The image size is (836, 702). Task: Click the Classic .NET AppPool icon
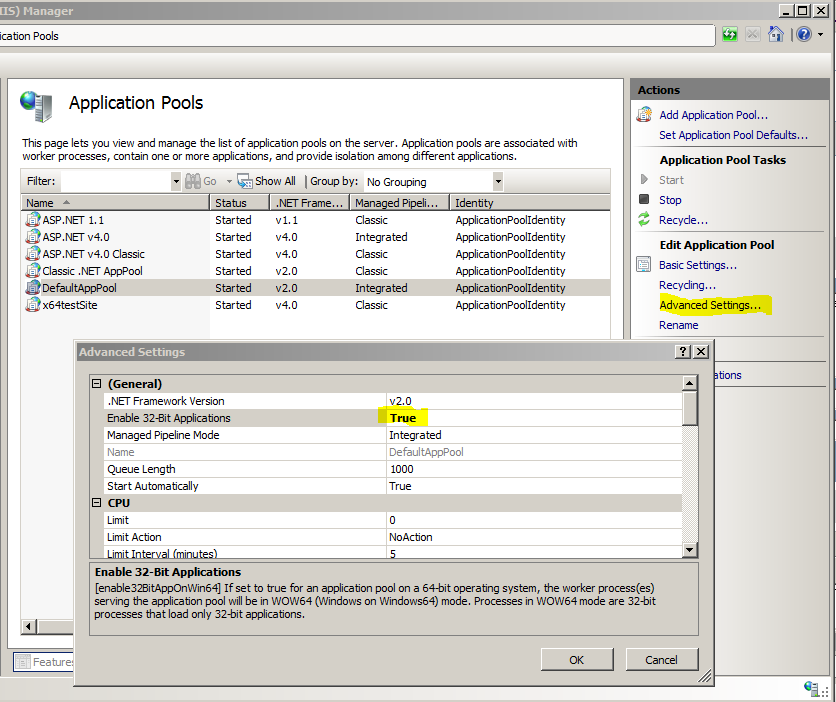(x=33, y=271)
